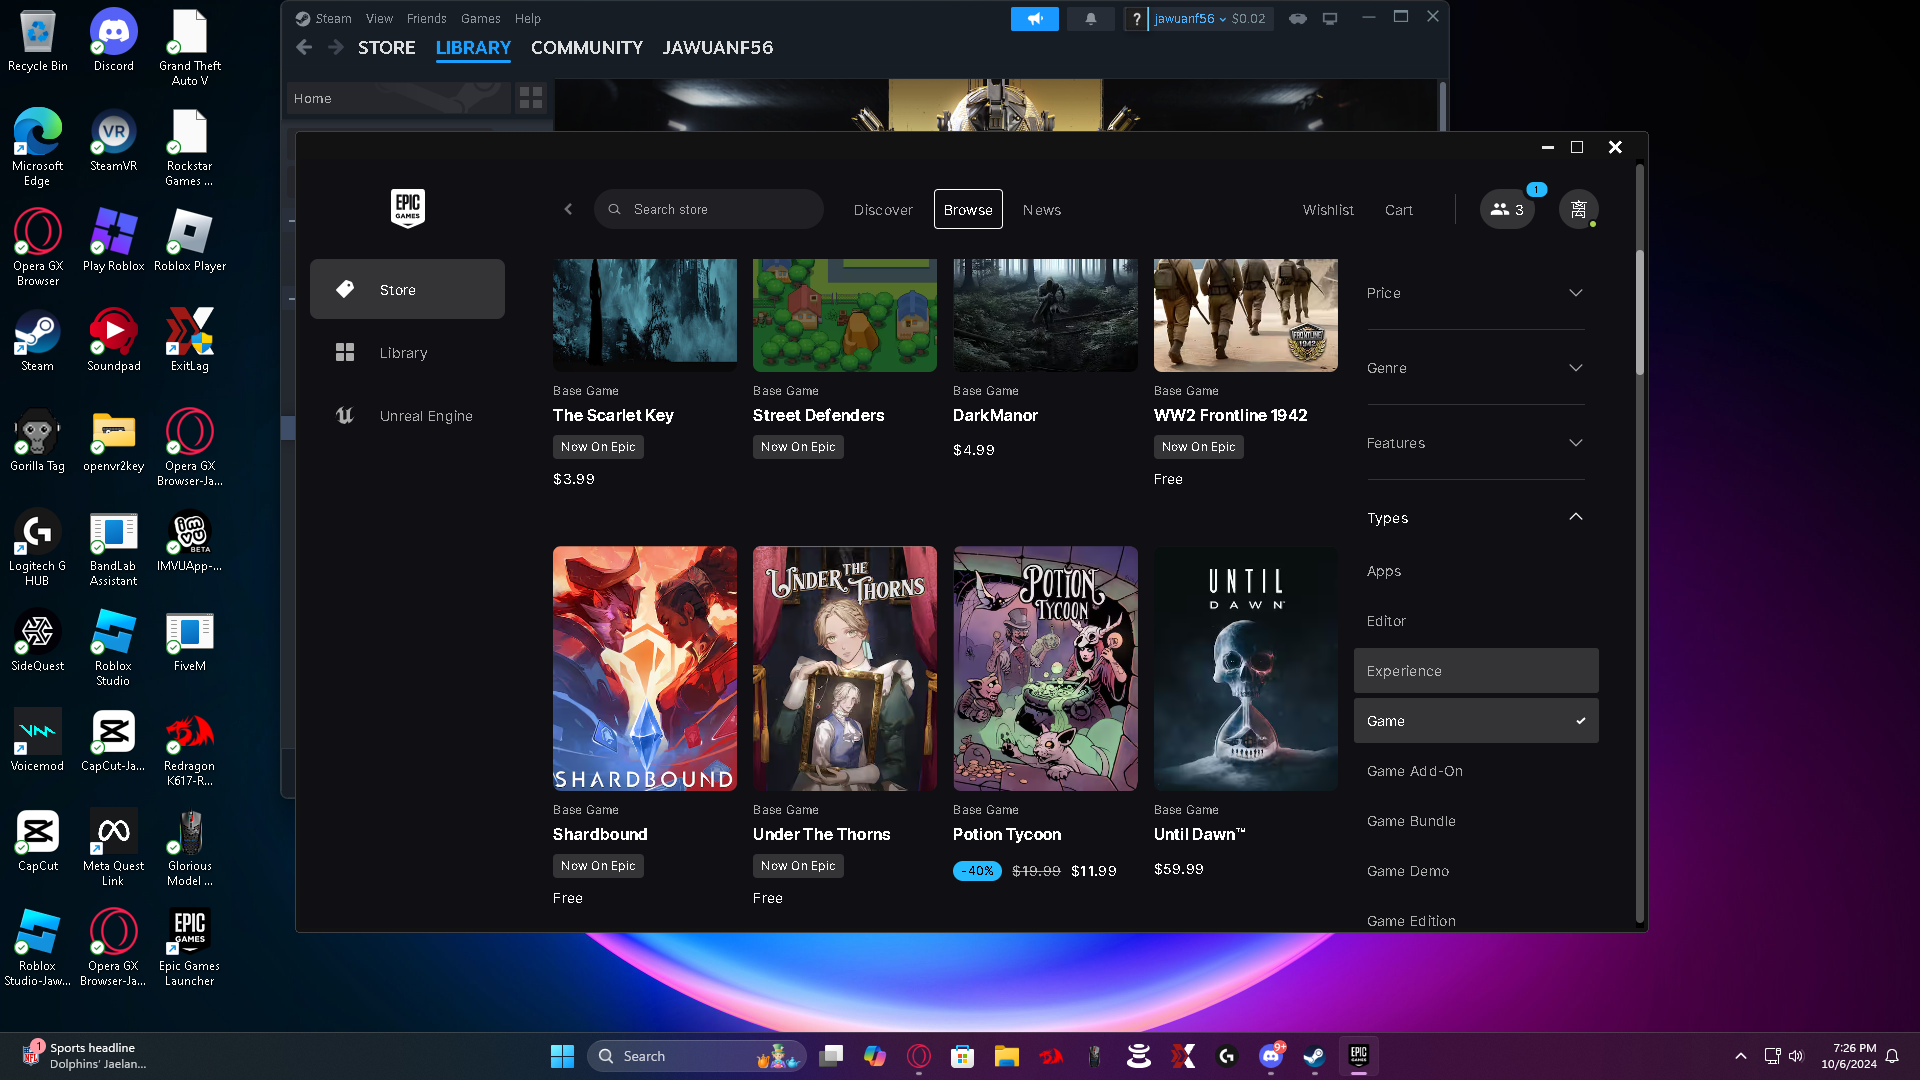1920x1080 pixels.
Task: Open the Wishlist link
Action: [1328, 210]
